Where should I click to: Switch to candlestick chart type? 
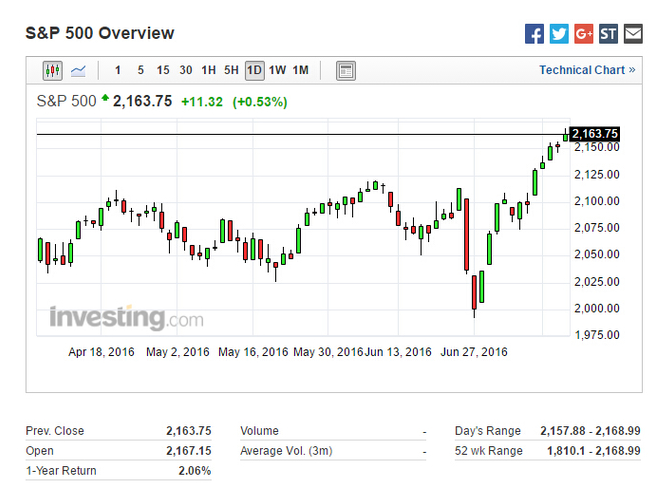[x=53, y=70]
